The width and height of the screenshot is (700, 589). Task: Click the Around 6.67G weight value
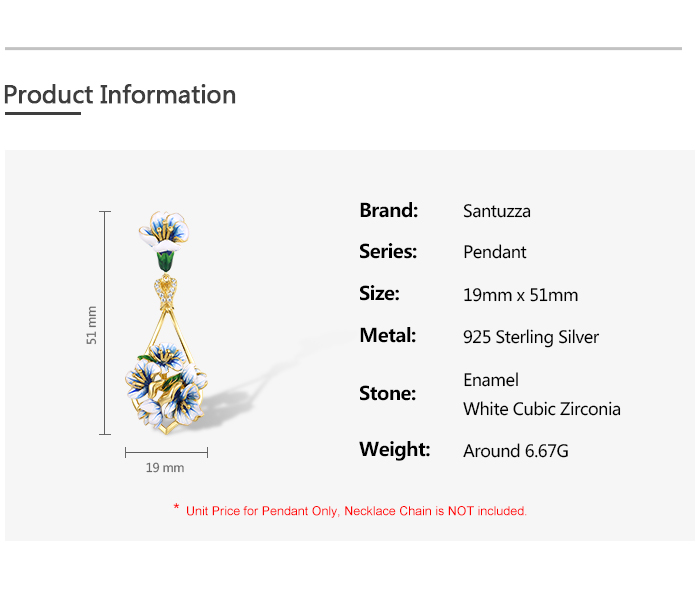point(516,451)
